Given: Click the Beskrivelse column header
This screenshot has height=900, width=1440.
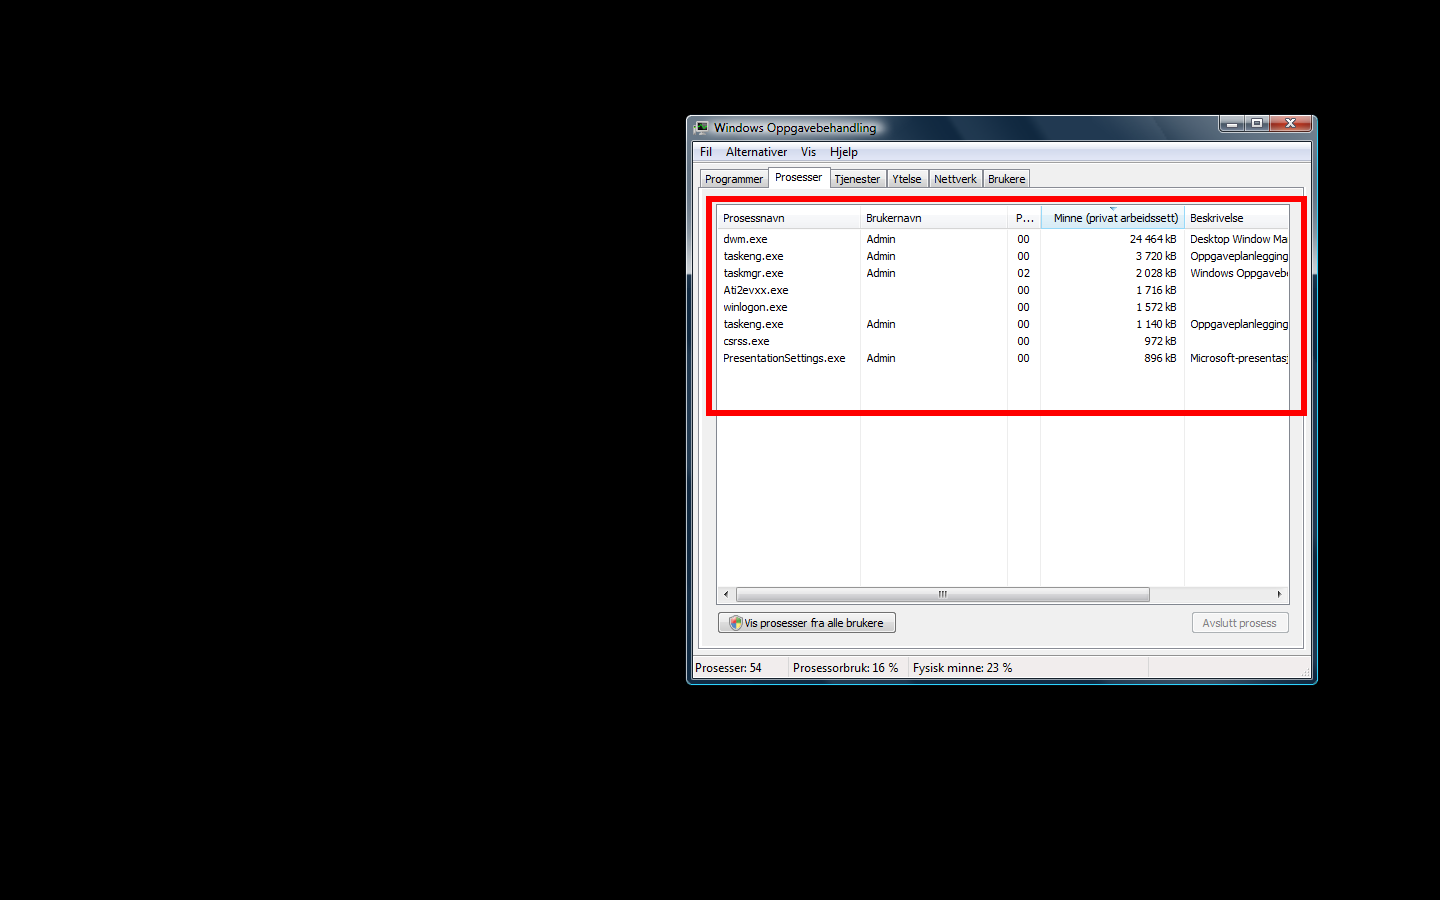Looking at the screenshot, I should [x=1237, y=218].
